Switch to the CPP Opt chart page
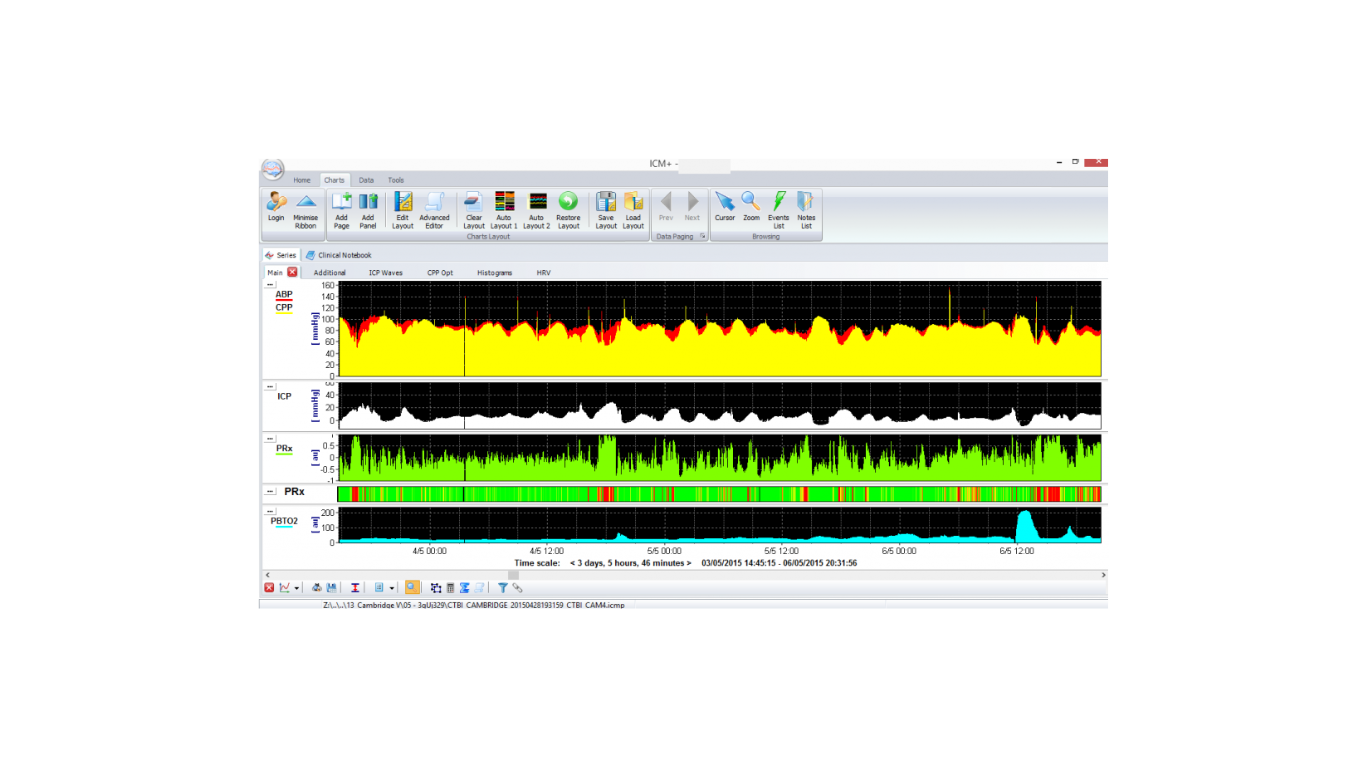This screenshot has height=768, width=1366. coord(440,272)
